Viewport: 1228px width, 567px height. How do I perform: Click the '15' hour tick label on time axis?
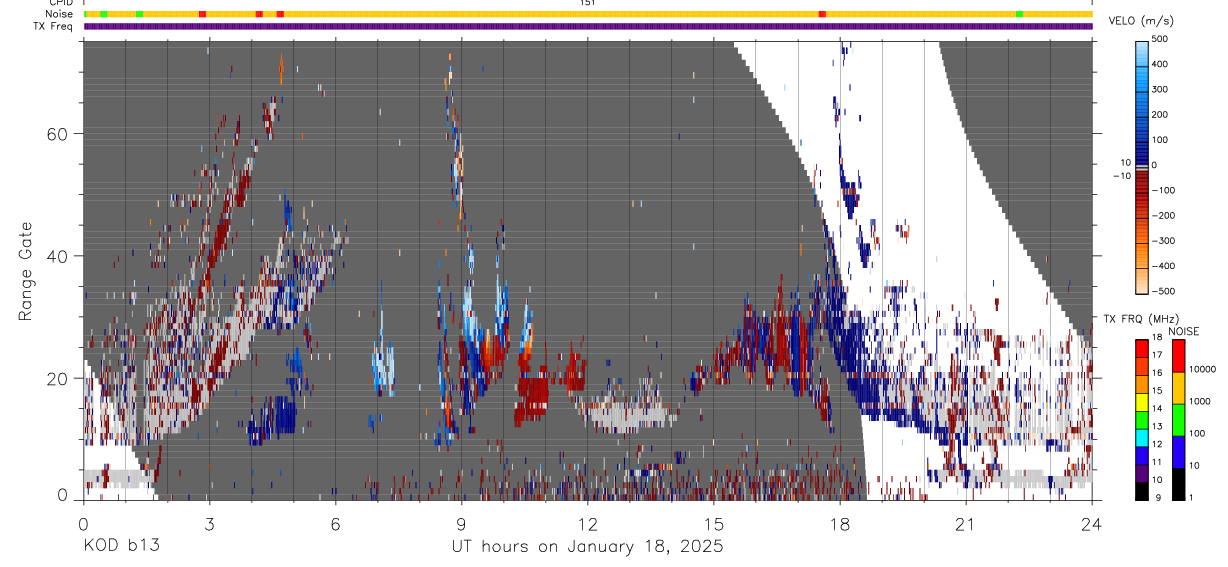click(714, 524)
